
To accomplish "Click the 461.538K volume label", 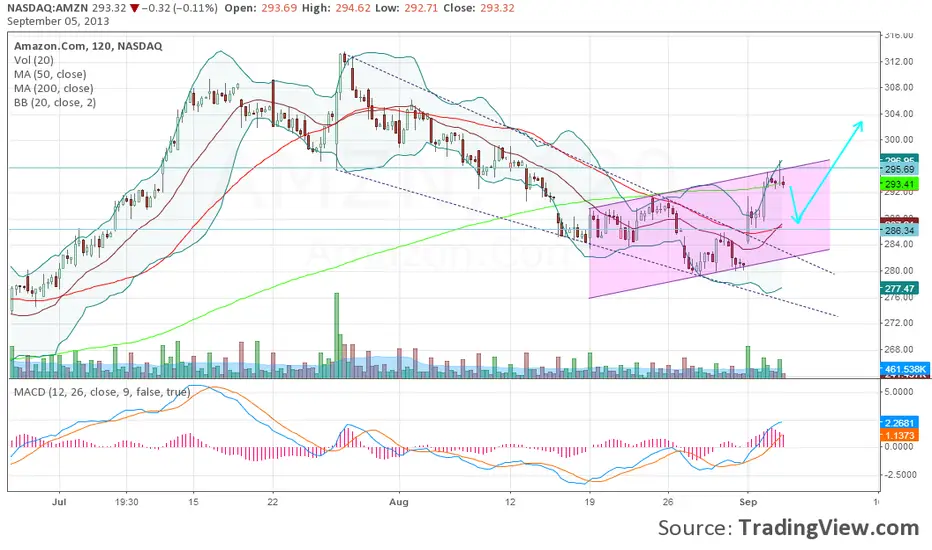I will 903,369.
